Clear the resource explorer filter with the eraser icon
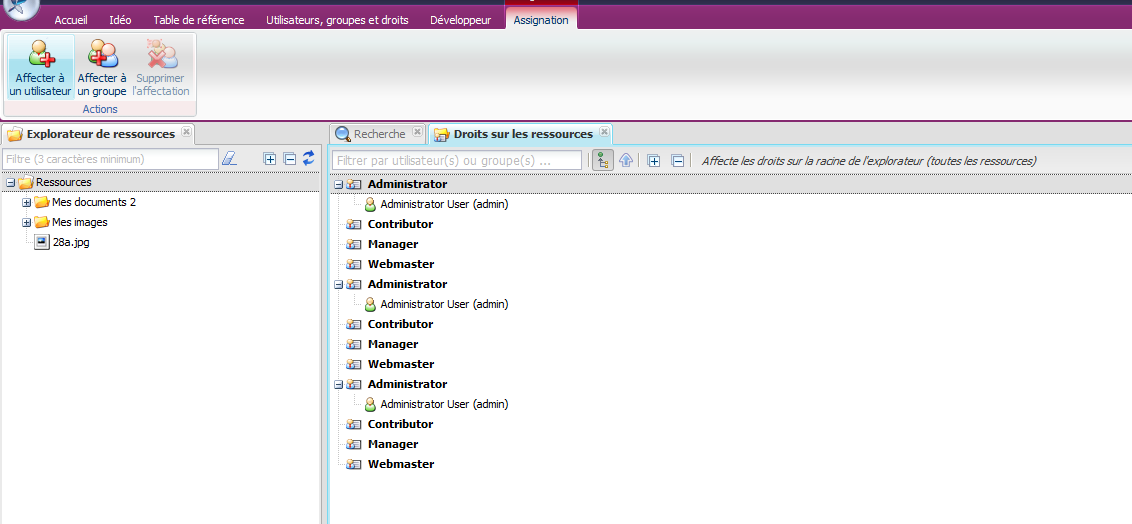This screenshot has height=524, width=1132. click(229, 159)
